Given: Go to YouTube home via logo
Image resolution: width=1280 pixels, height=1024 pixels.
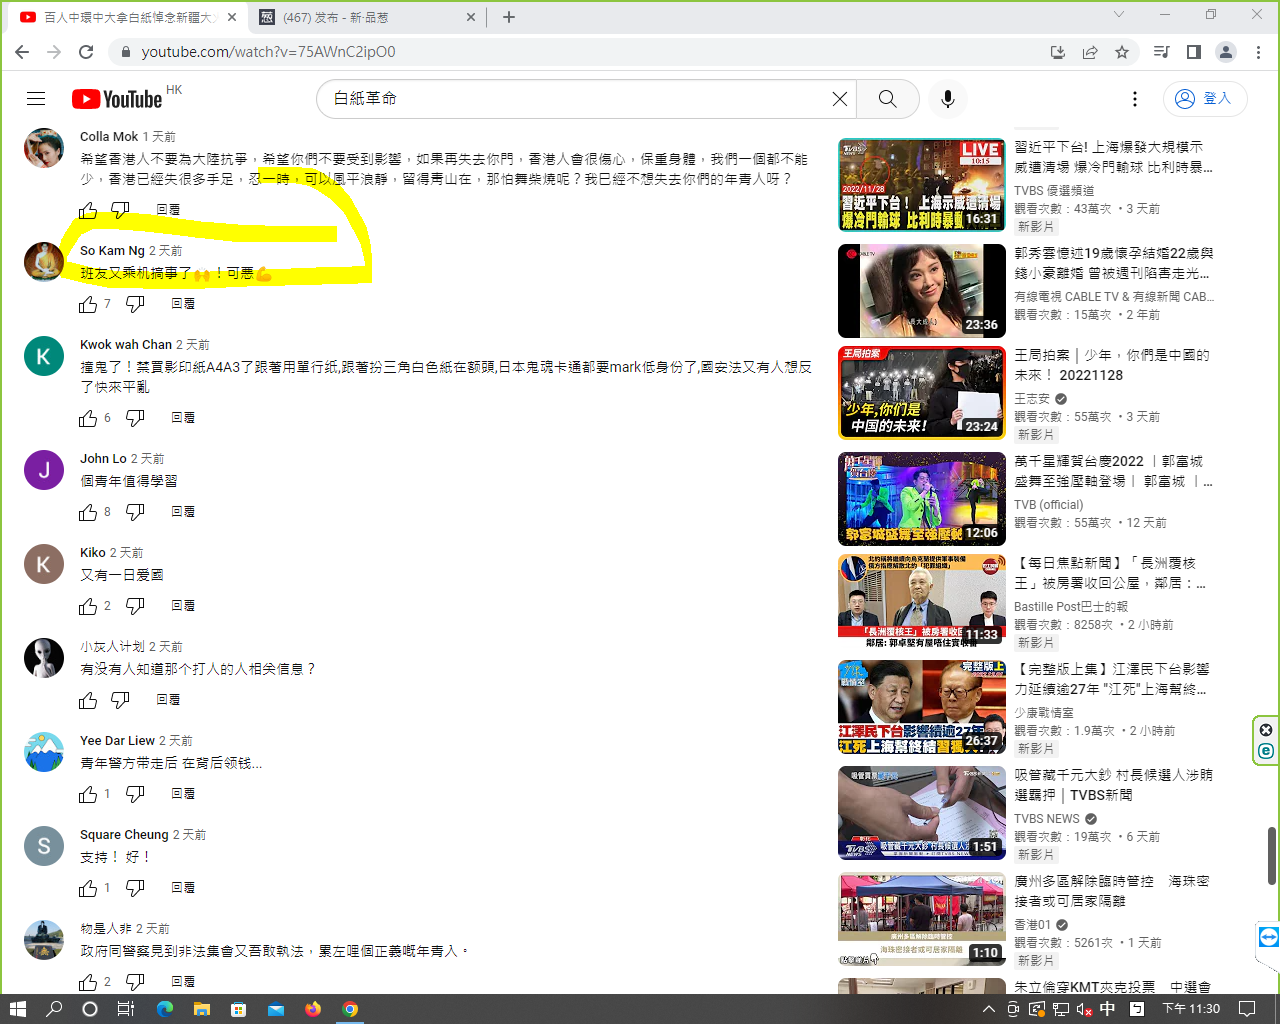Looking at the screenshot, I should [117, 99].
